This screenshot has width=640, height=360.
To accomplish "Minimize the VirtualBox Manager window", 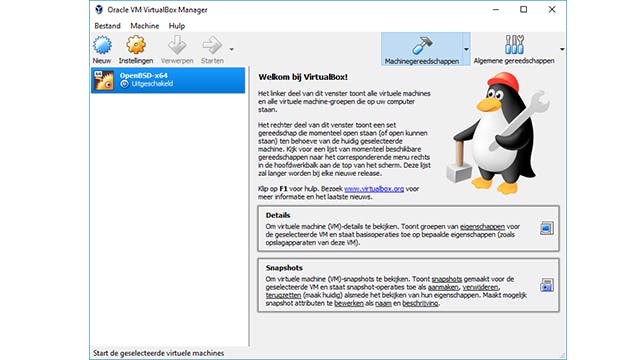I will point(496,9).
